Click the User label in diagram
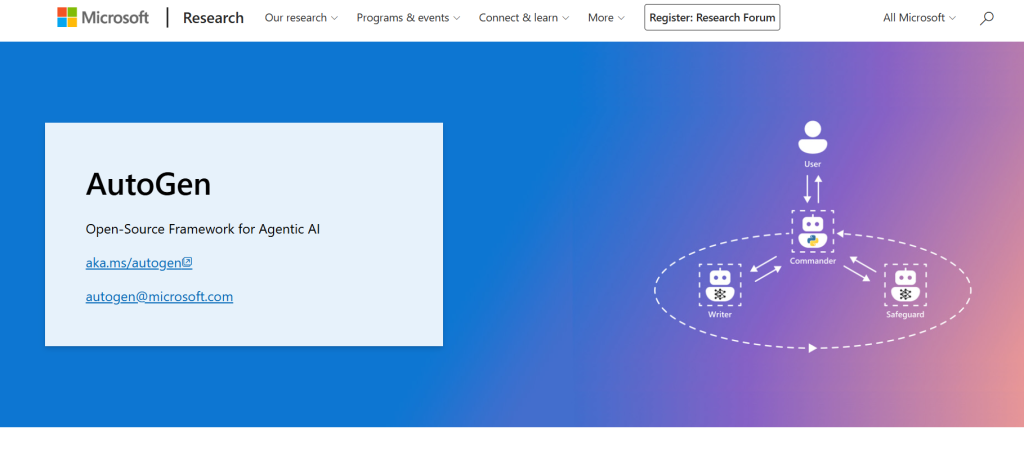This screenshot has width=1024, height=470. (812, 164)
